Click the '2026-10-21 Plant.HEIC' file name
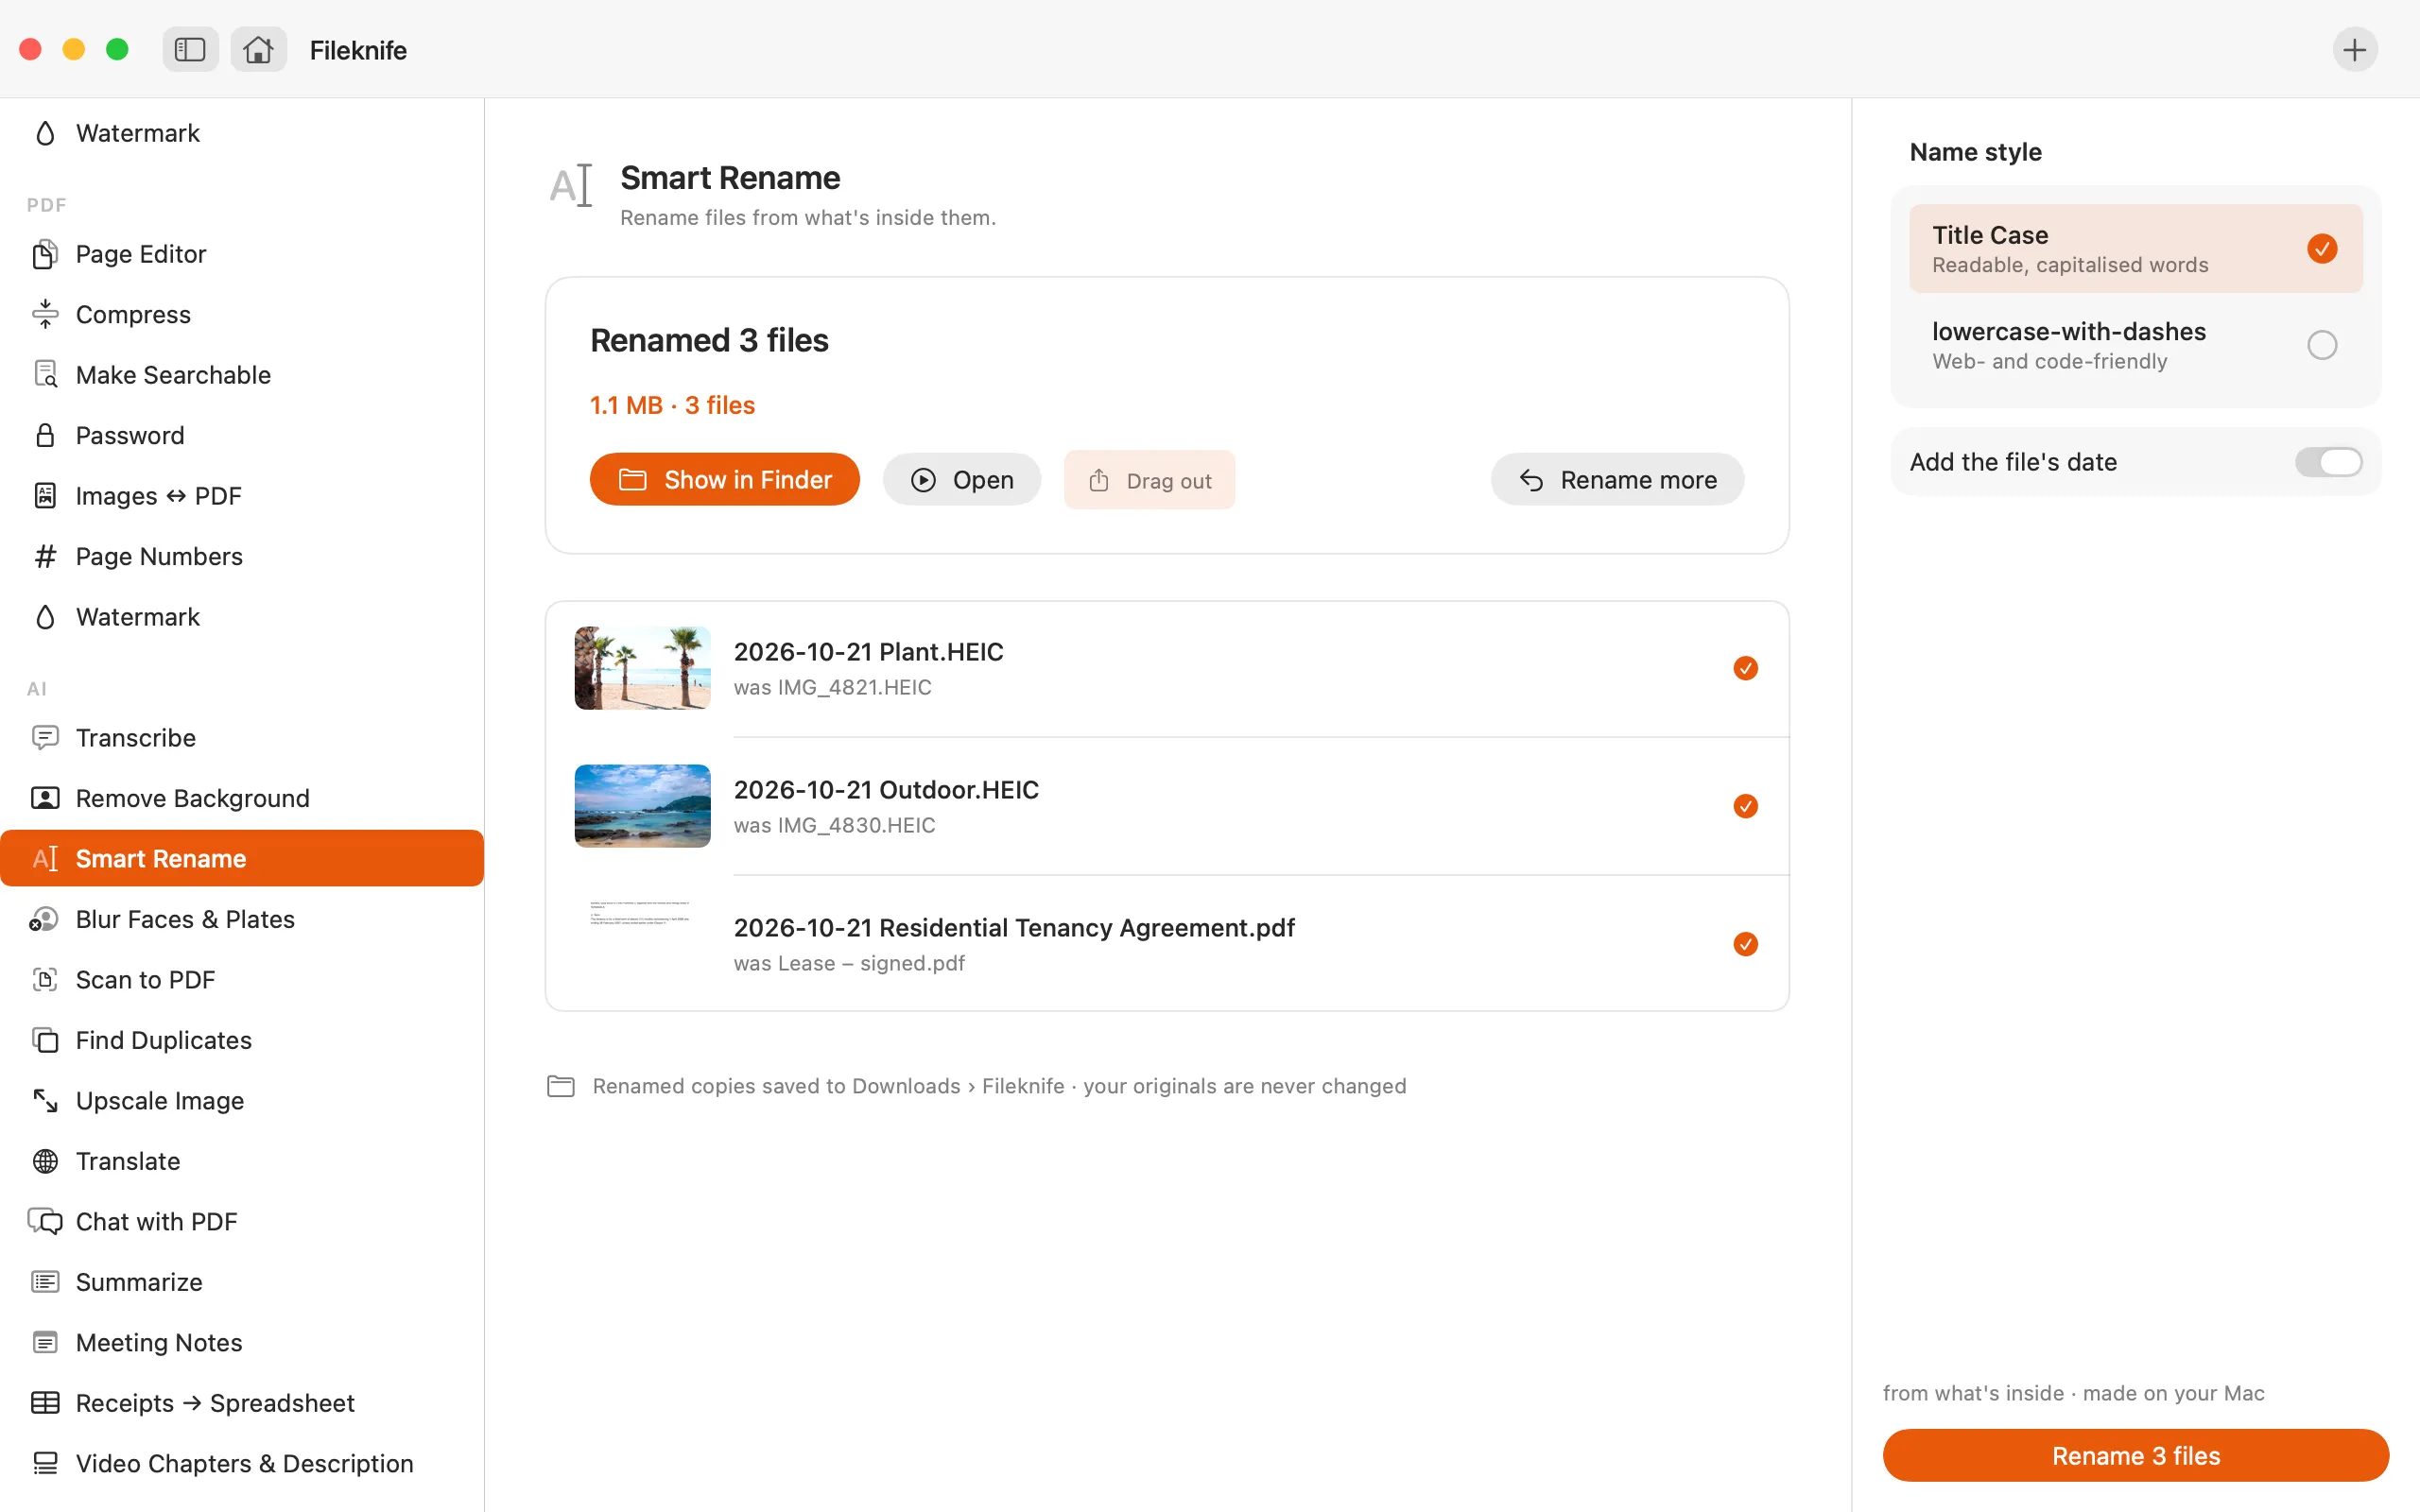Viewport: 2420px width, 1512px height. [x=868, y=652]
